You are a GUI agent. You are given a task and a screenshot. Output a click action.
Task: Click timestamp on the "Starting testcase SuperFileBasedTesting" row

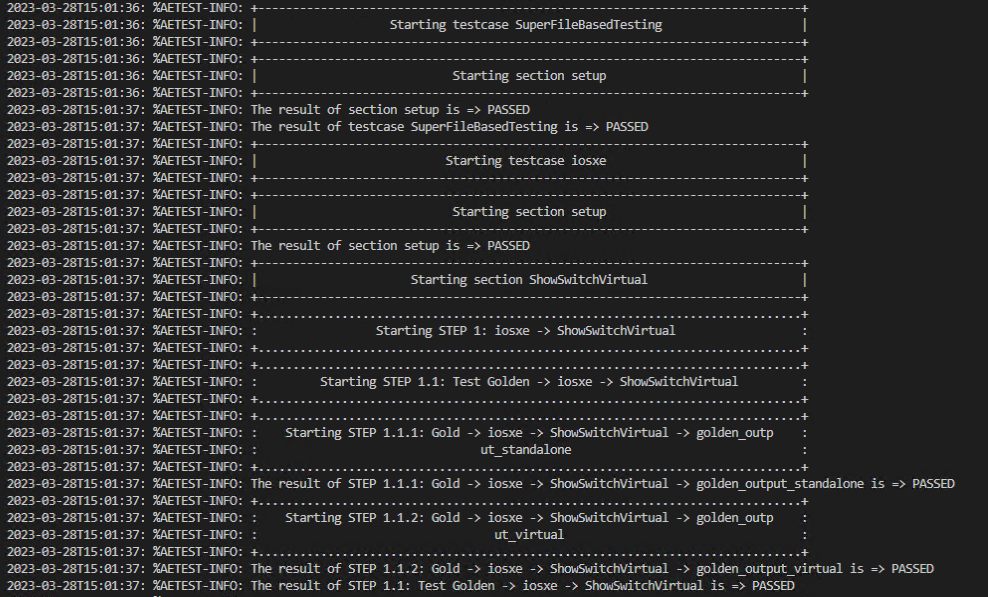coord(76,25)
